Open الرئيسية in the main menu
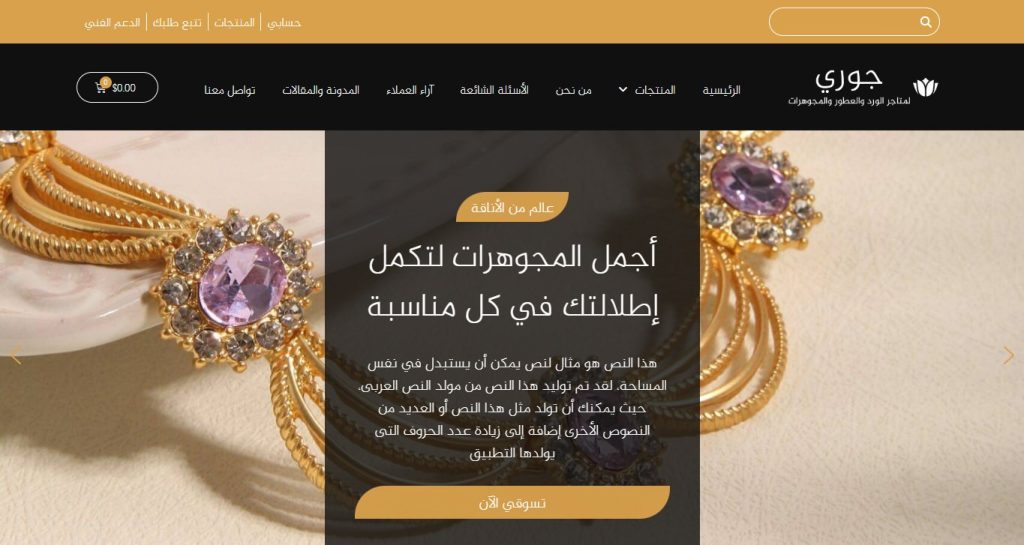The height and width of the screenshot is (545, 1024). click(721, 90)
